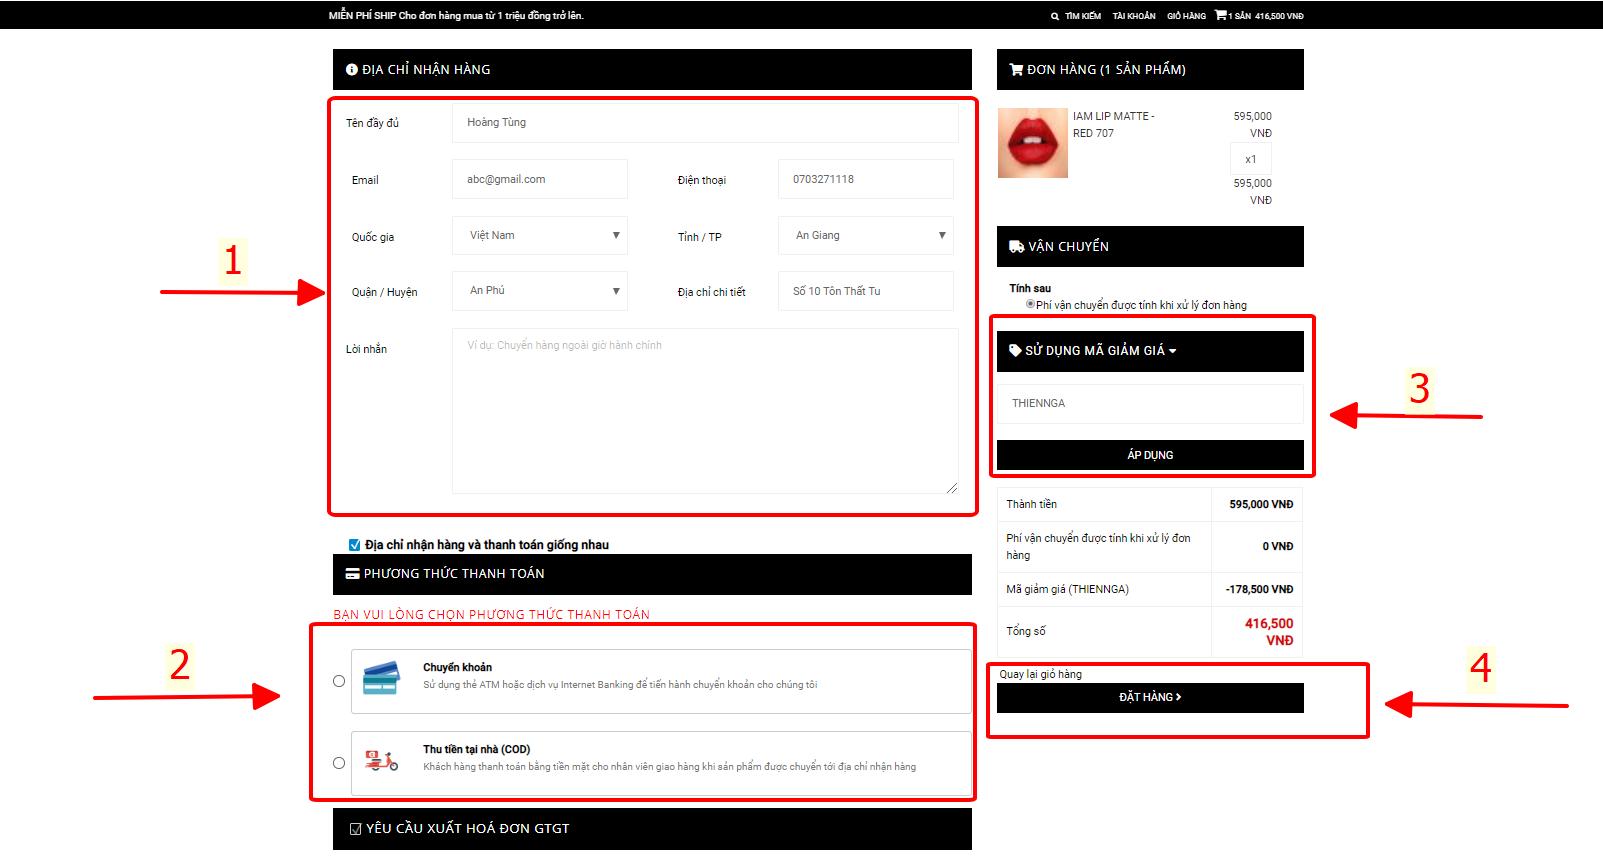Open the Tài khoản menu item

[x=1133, y=16]
